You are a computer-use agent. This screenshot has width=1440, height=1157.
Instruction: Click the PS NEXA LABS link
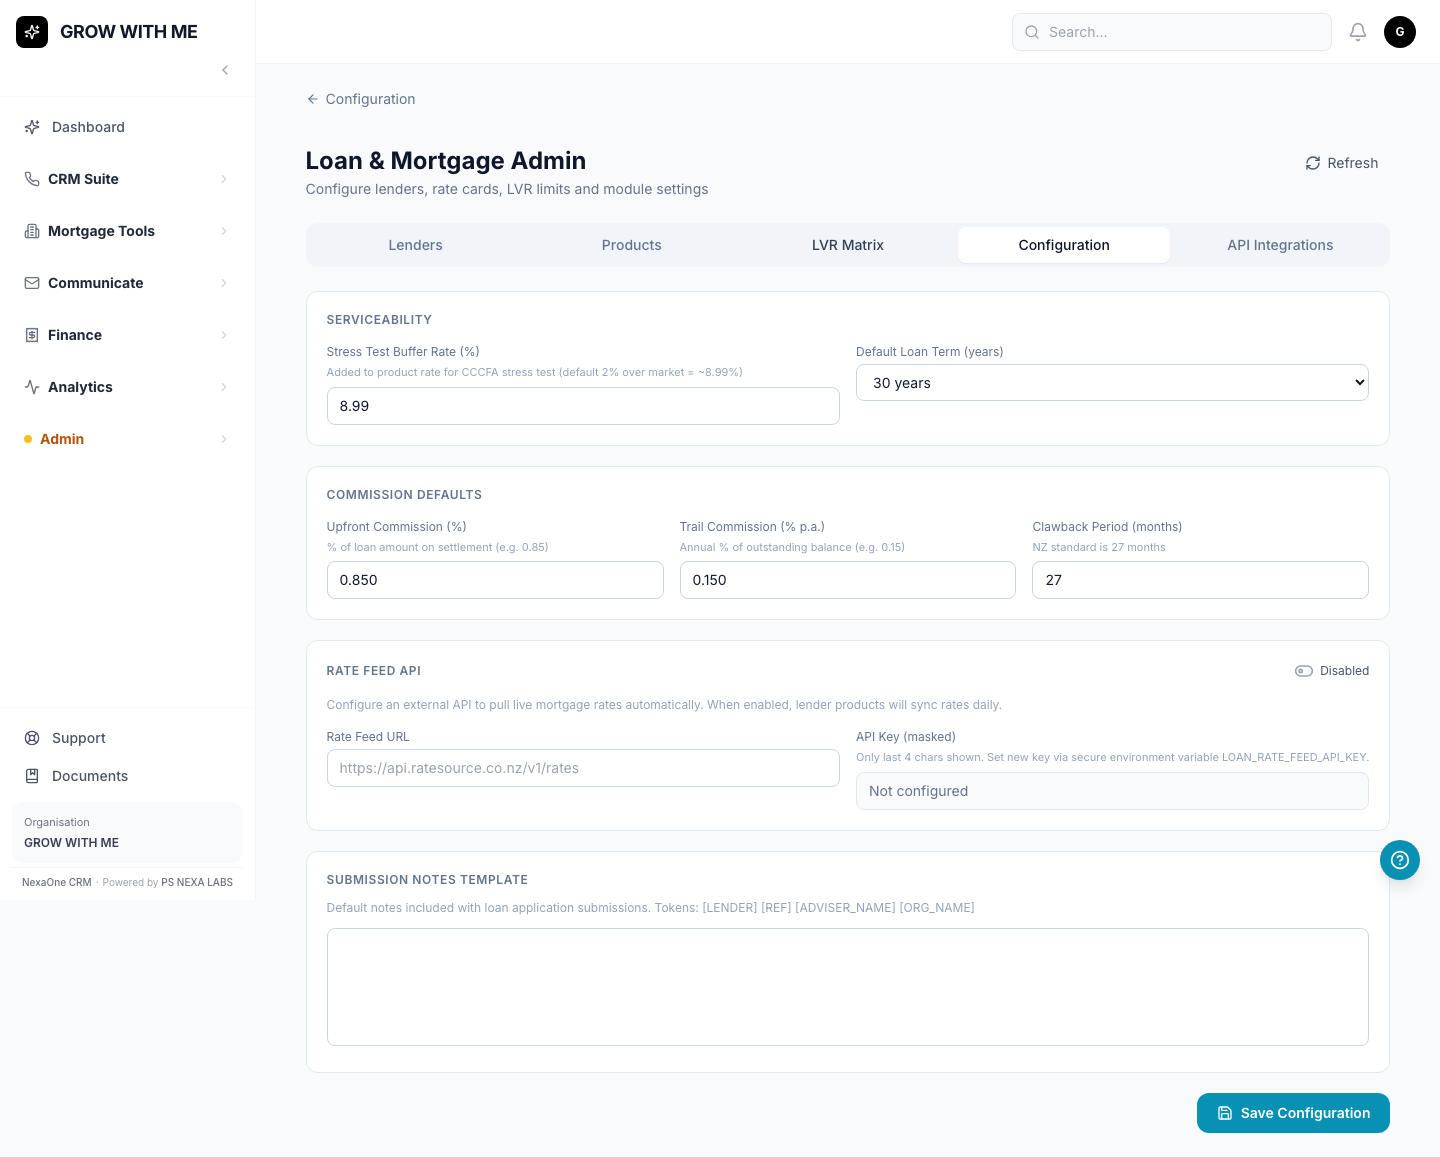pos(197,883)
